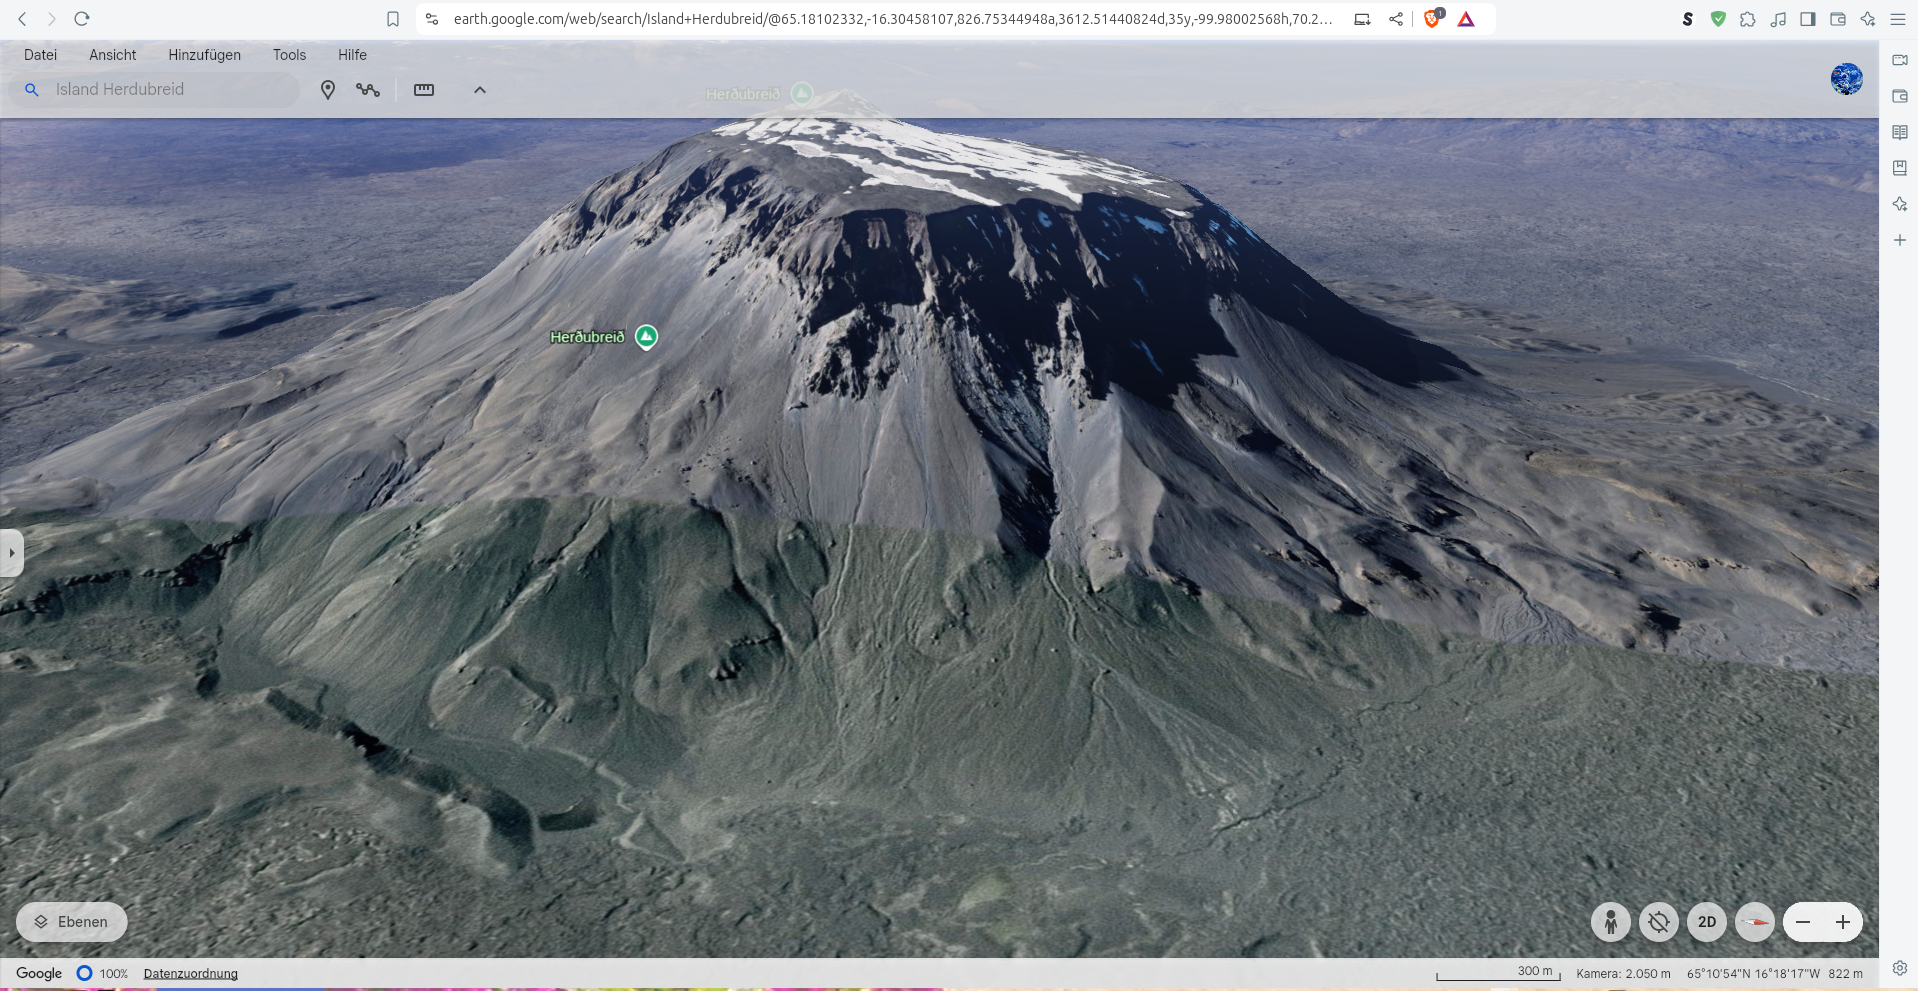
Task: Toggle the browser sidebar panel
Action: [x=1808, y=19]
